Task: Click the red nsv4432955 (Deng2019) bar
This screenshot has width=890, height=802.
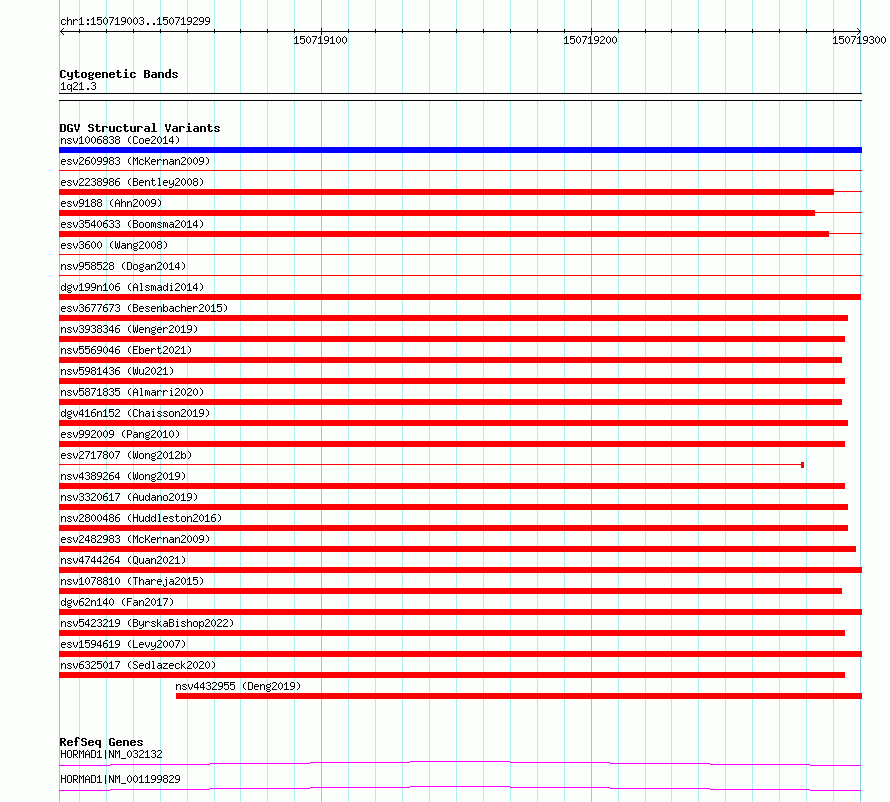Action: pyautogui.click(x=519, y=696)
